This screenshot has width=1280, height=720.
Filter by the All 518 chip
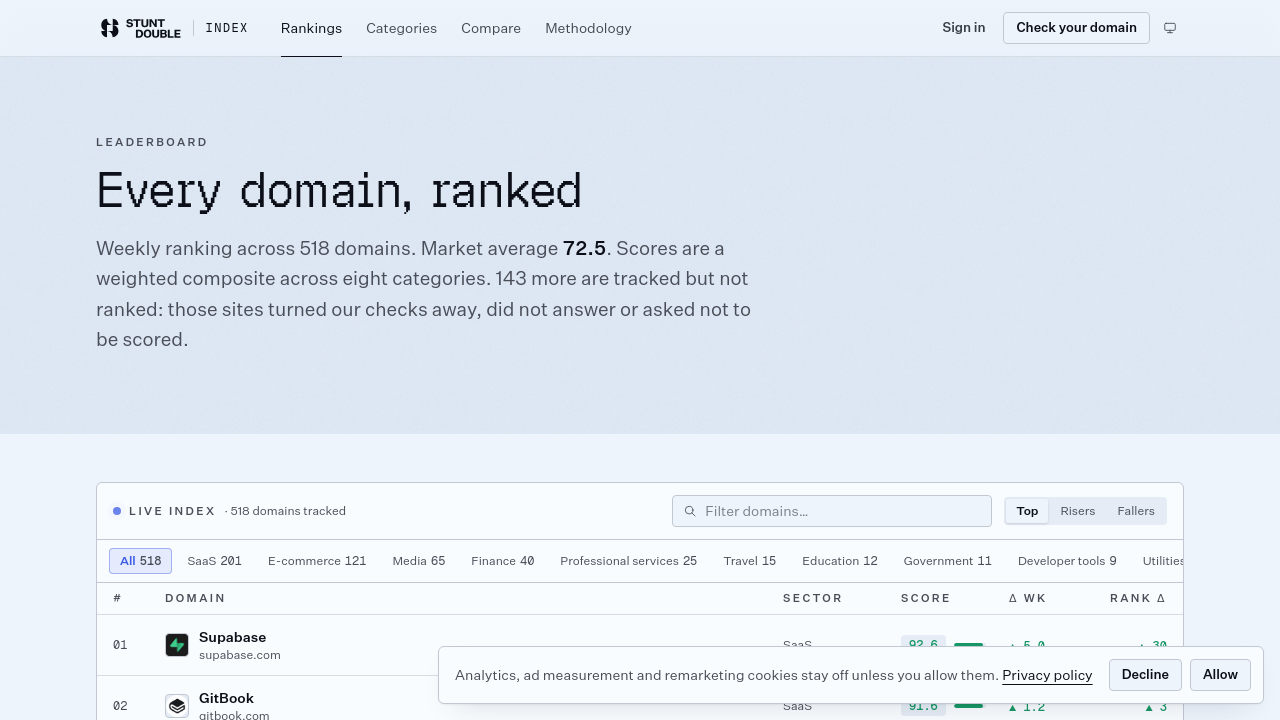(x=140, y=561)
